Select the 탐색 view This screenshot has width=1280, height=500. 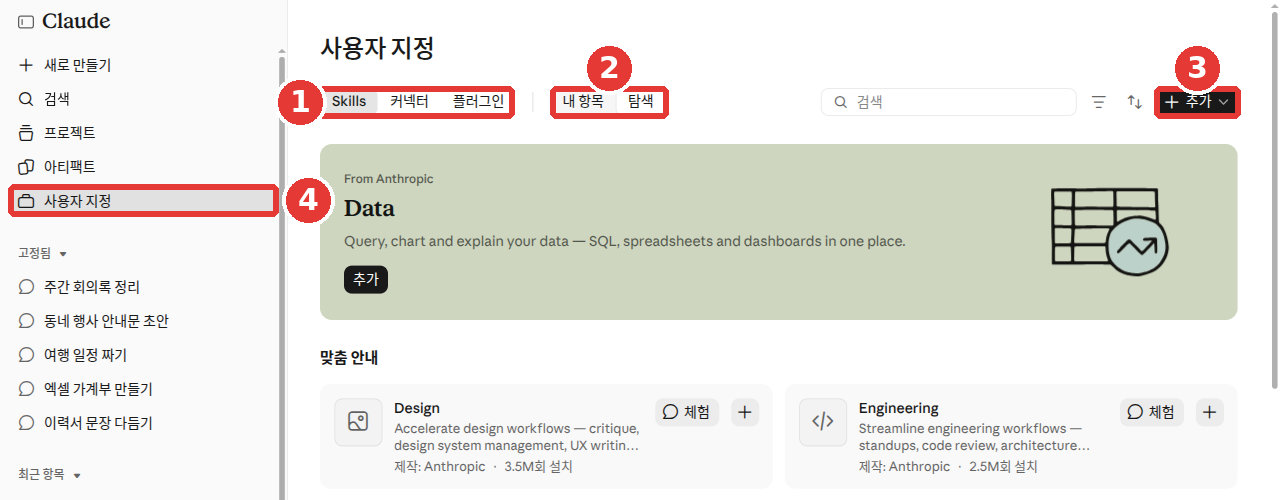(x=640, y=101)
